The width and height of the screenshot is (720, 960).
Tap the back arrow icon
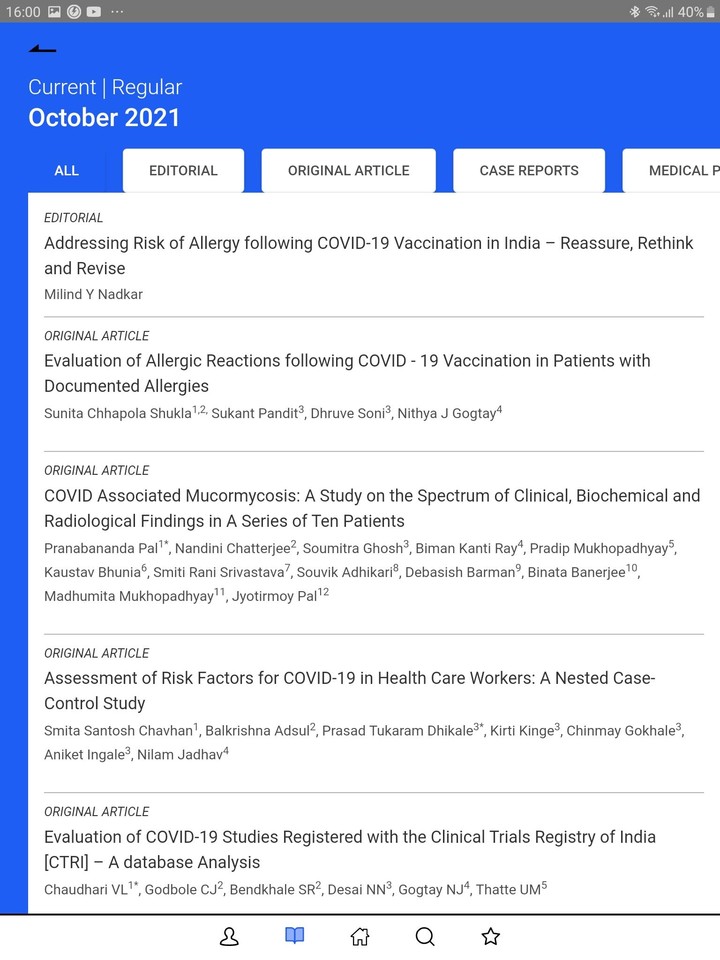click(43, 48)
